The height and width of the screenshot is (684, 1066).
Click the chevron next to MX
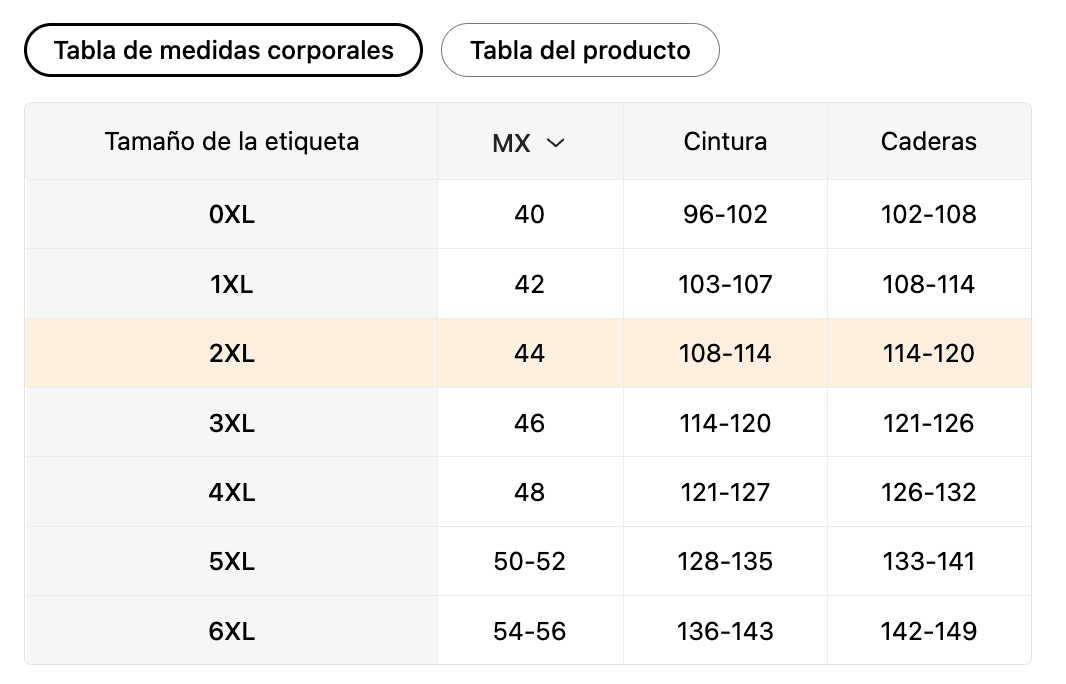click(555, 143)
